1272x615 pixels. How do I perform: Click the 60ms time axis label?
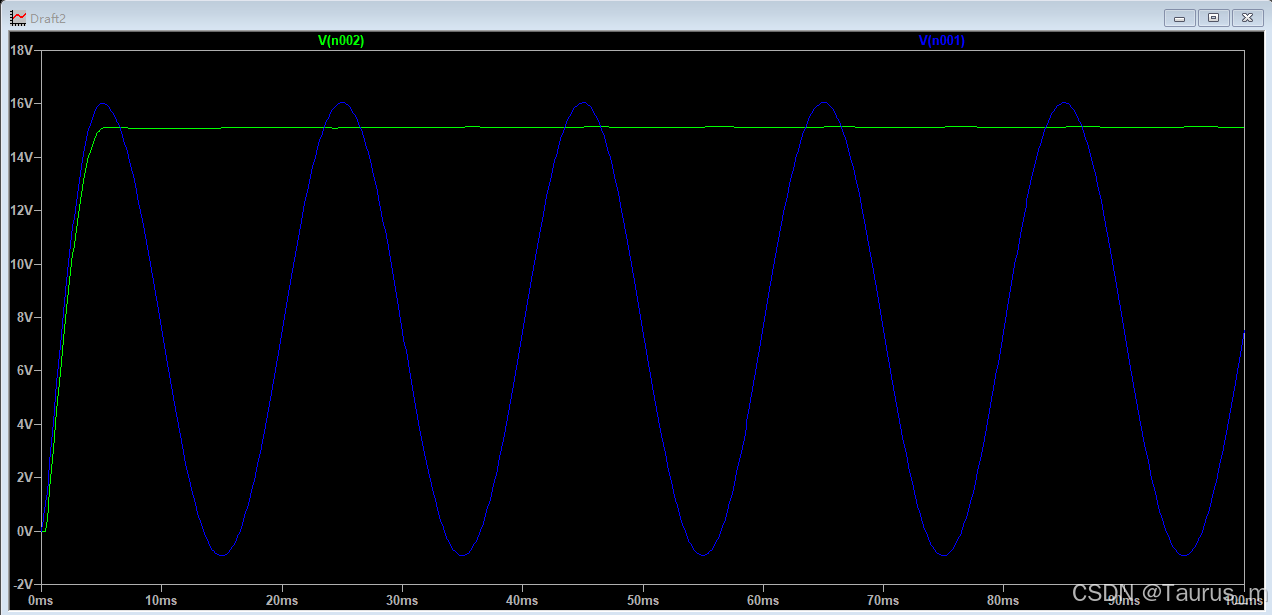763,601
